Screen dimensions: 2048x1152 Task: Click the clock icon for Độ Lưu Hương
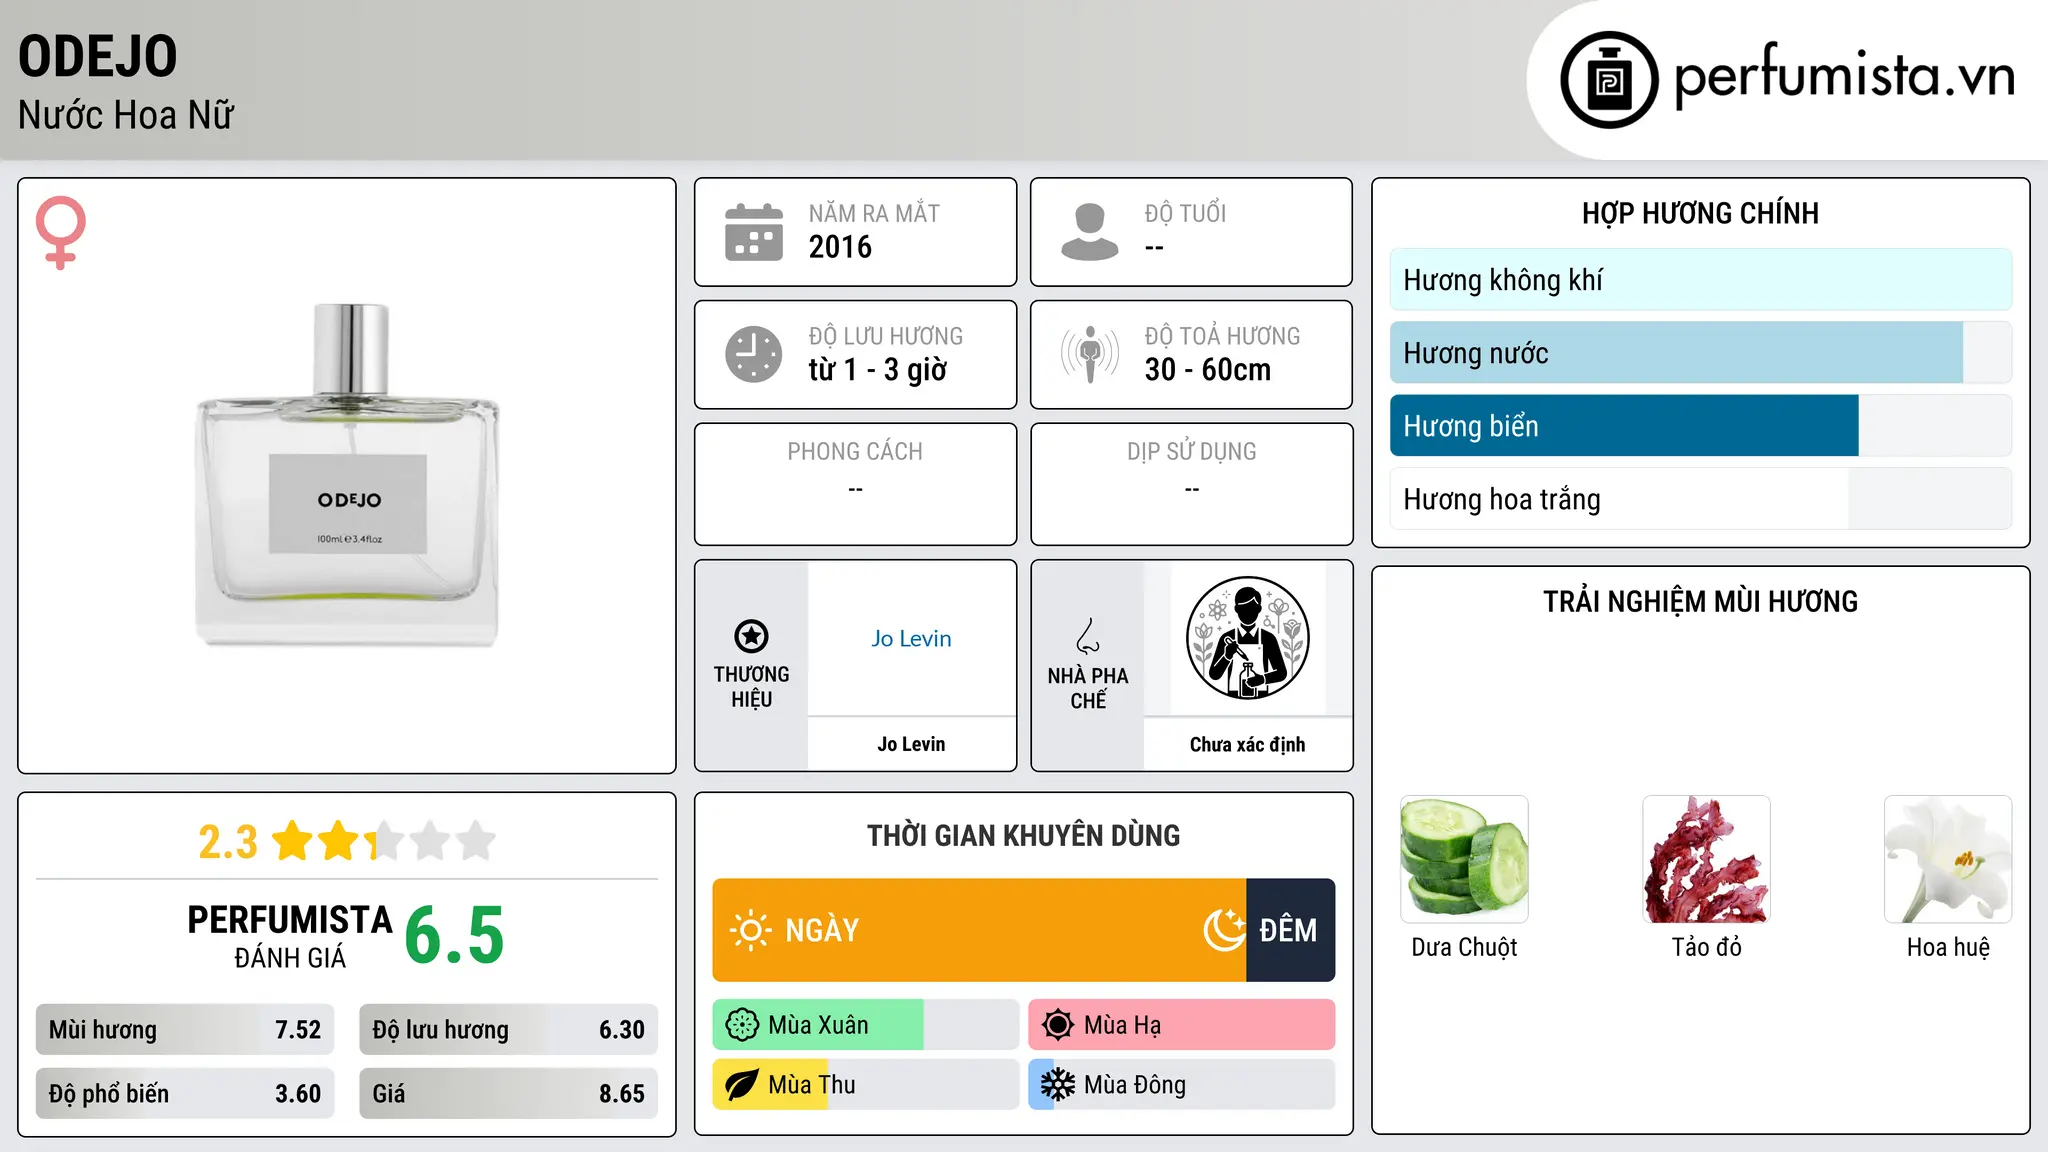(x=754, y=354)
